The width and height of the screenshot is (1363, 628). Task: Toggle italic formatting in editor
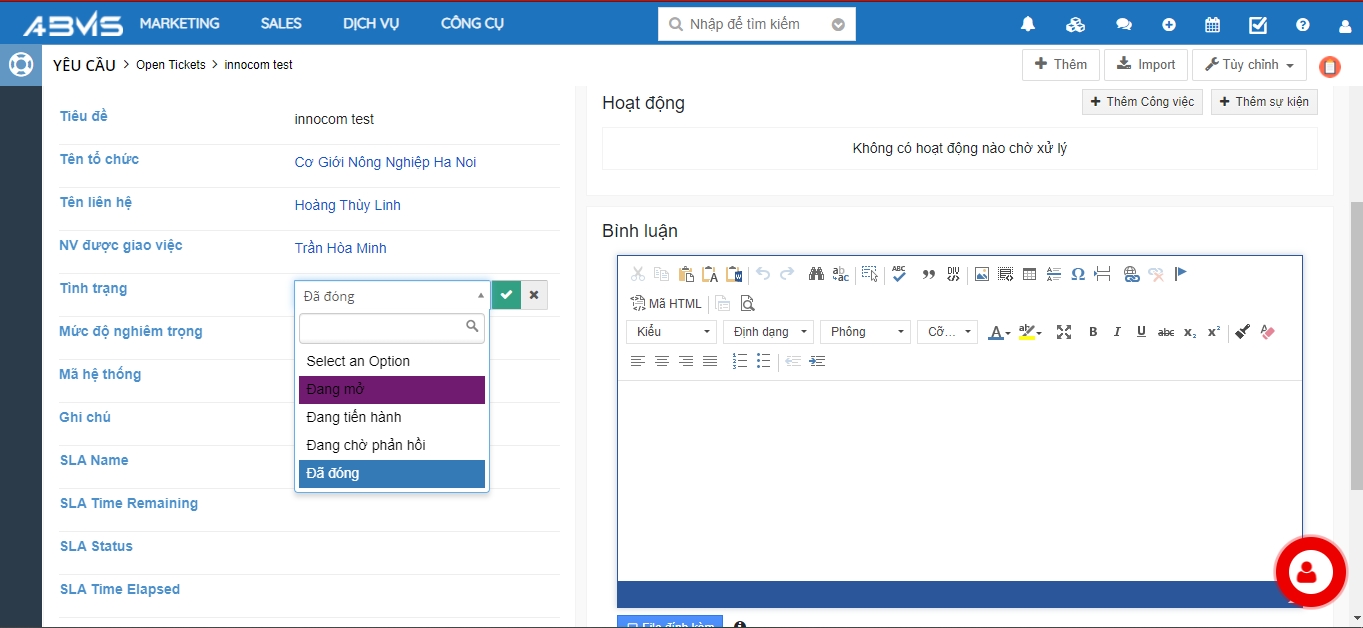1117,332
